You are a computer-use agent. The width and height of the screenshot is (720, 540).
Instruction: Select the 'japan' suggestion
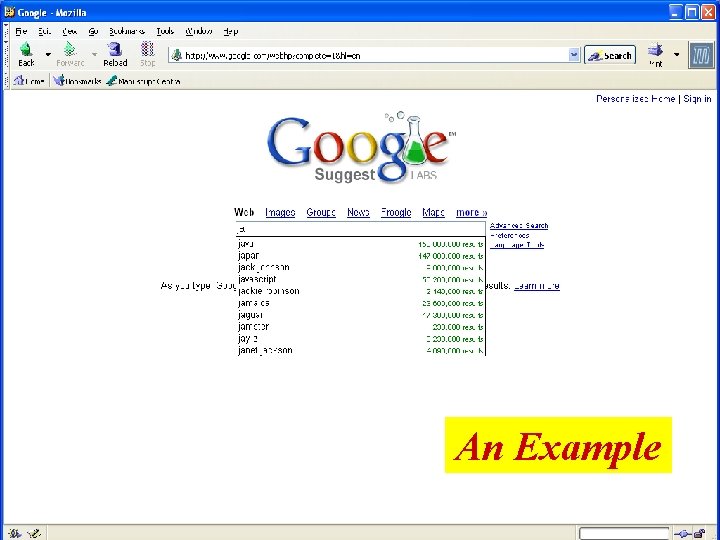361,256
